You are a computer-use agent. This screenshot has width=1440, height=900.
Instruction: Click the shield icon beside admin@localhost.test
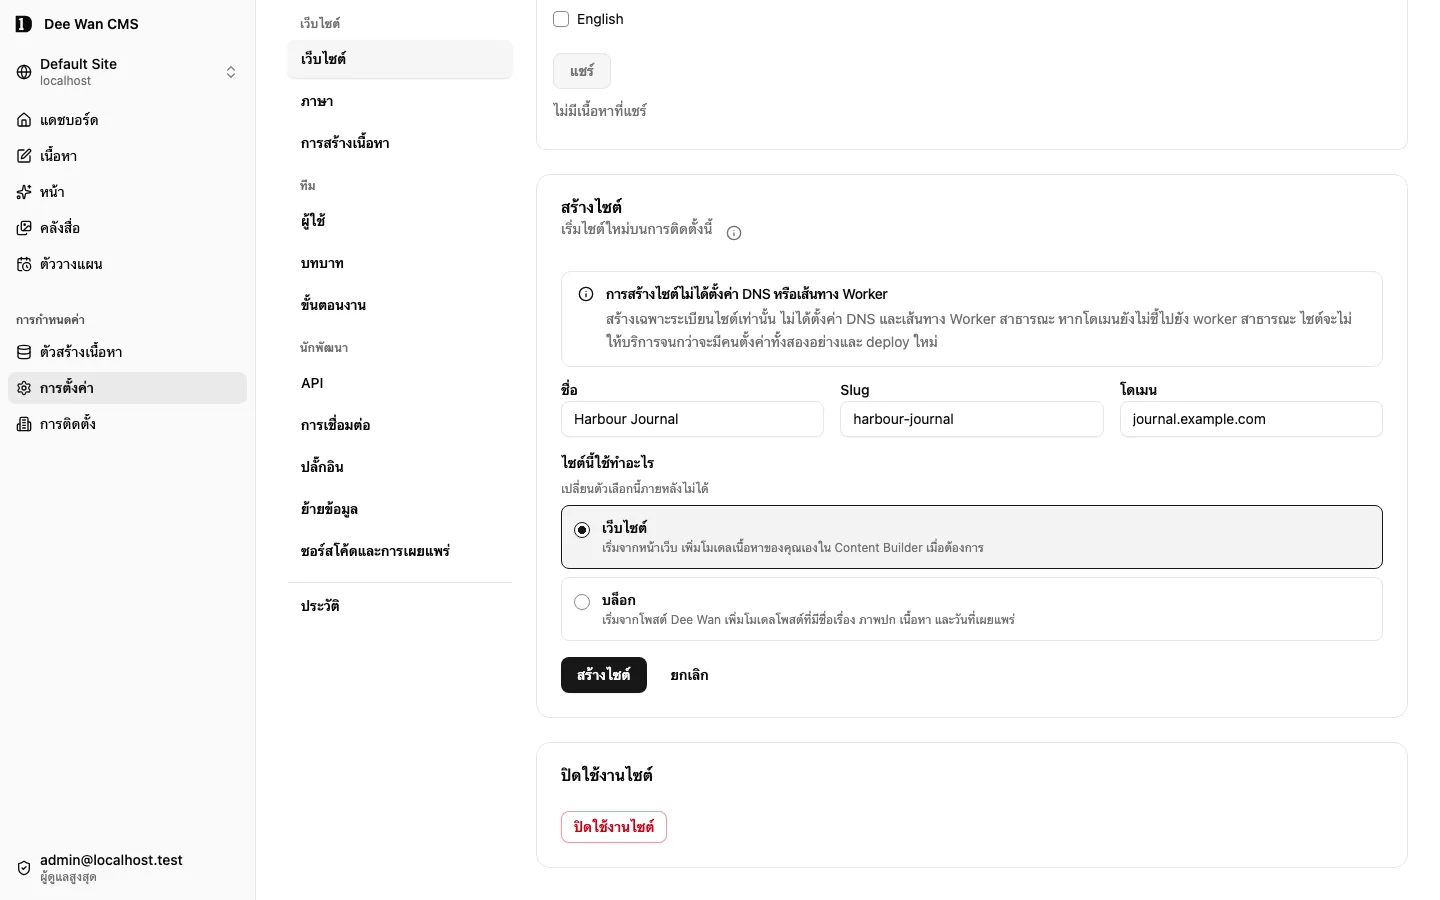24,868
